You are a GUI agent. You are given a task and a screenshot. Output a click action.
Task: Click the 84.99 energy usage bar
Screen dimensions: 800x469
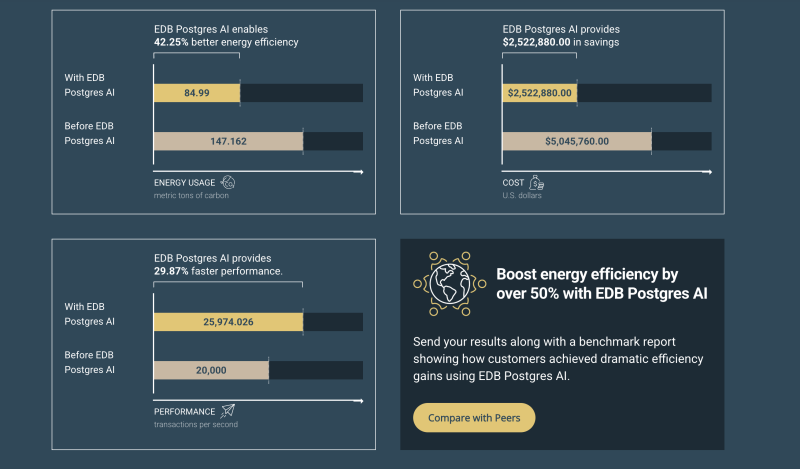[x=197, y=93]
